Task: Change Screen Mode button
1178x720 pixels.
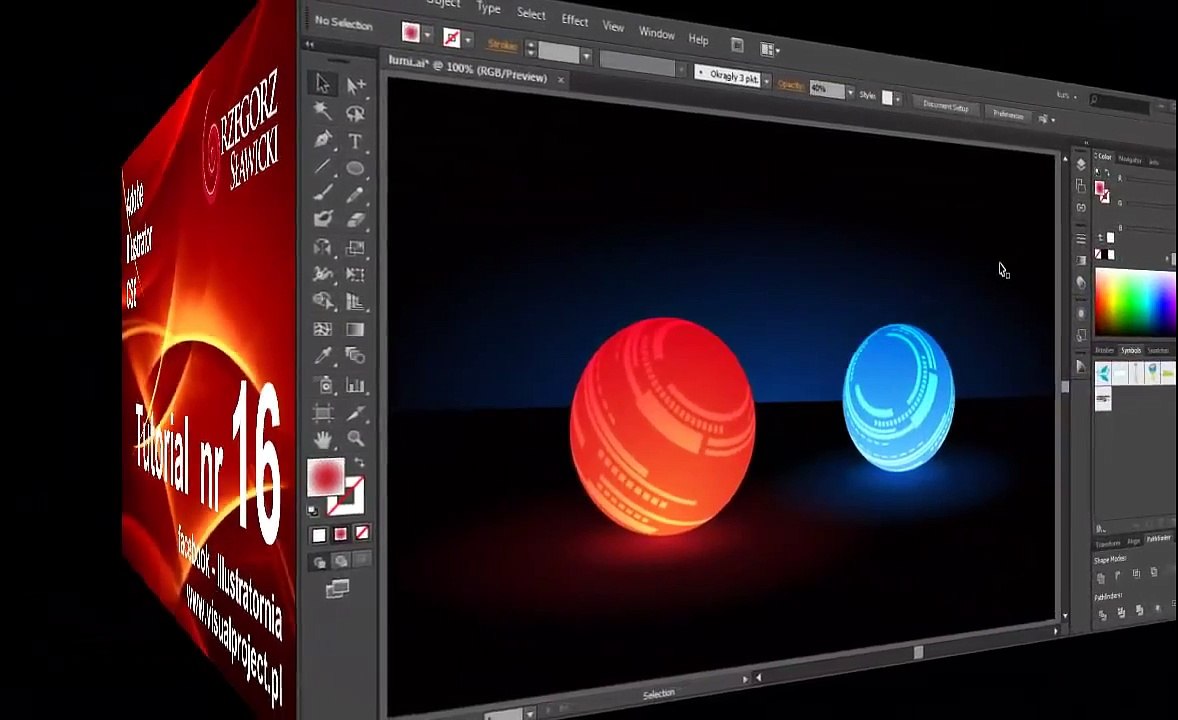Action: click(x=337, y=588)
